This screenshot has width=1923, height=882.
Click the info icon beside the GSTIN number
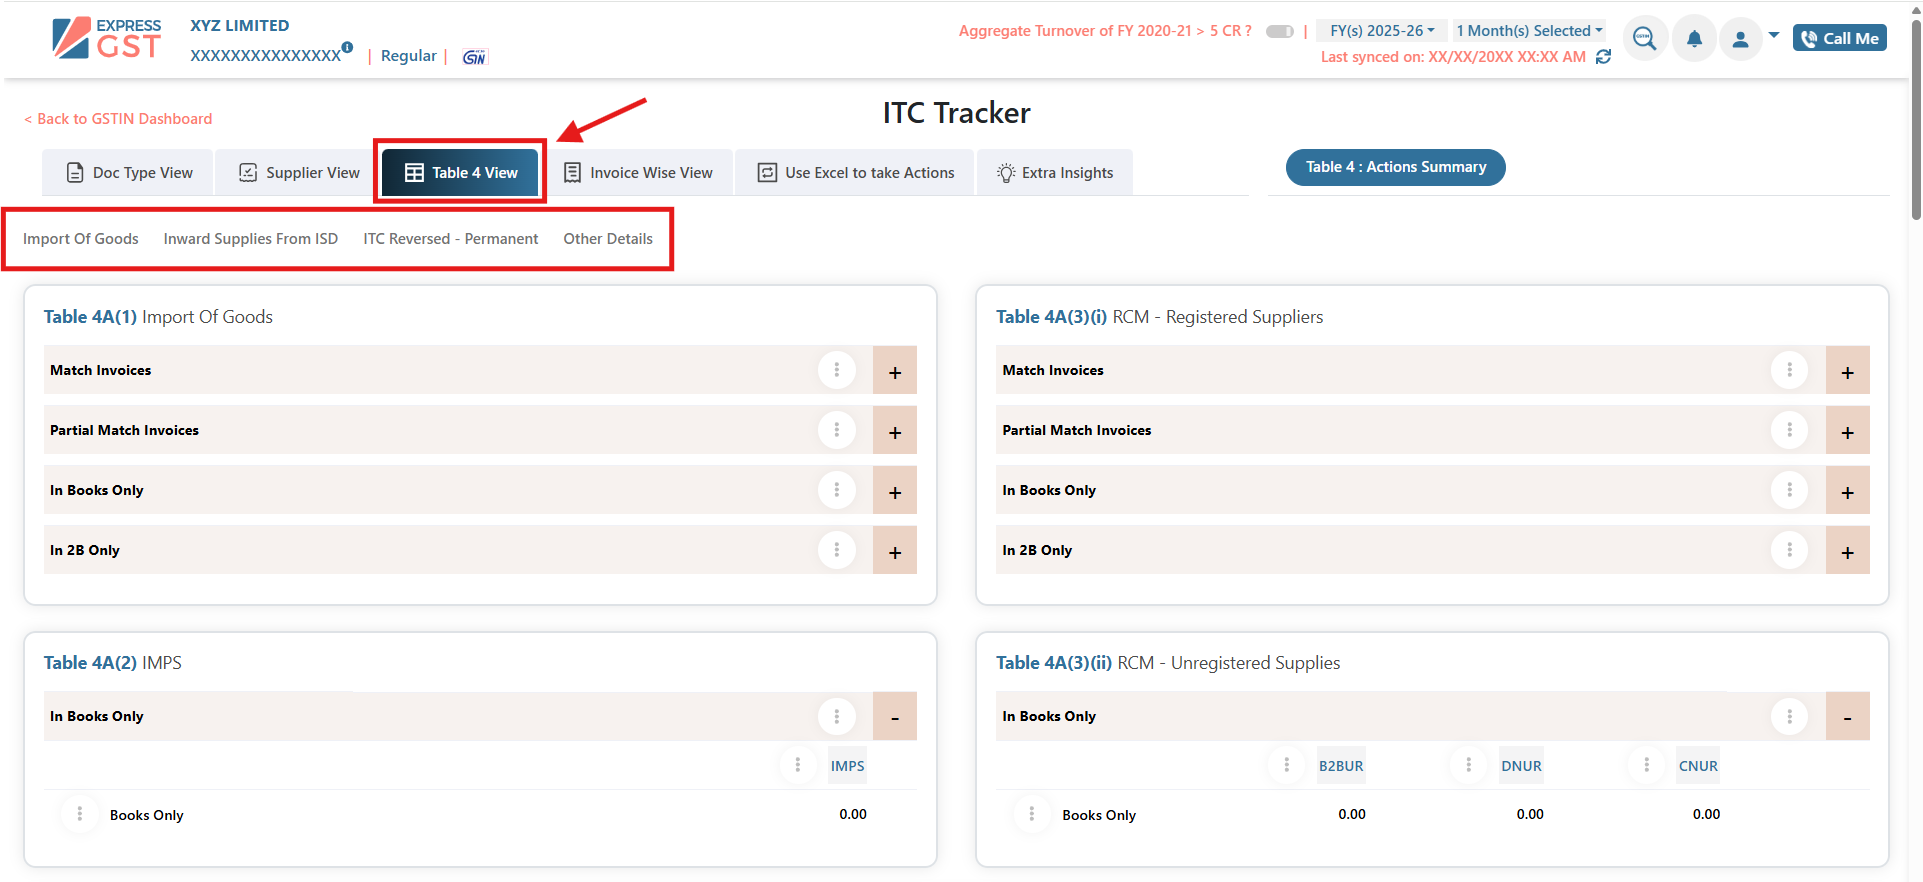pos(347,47)
